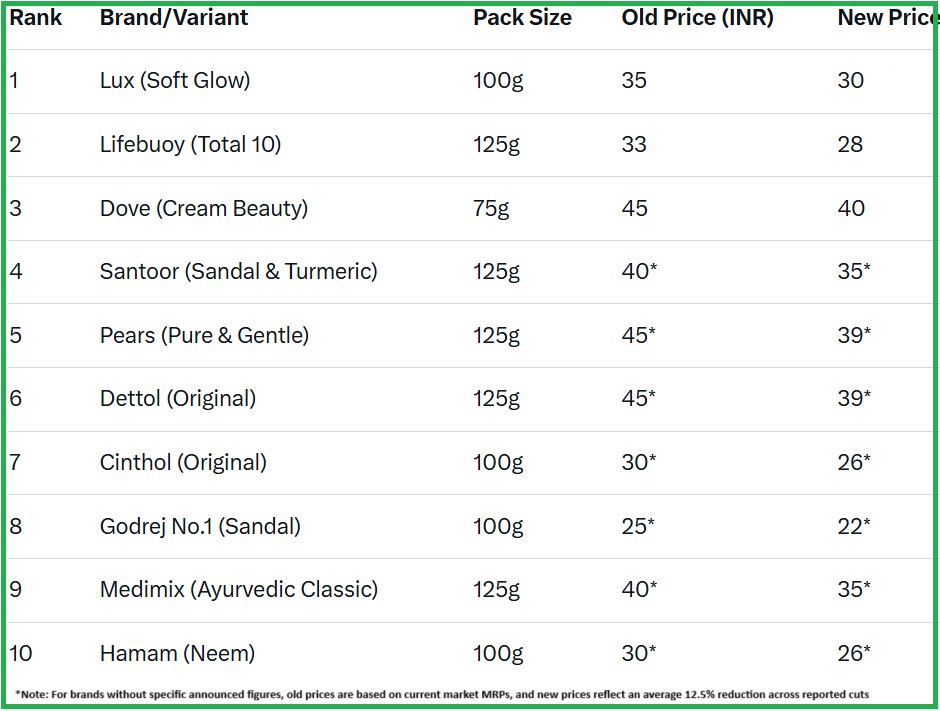This screenshot has width=940, height=711.
Task: Select the 75g pack size for Dove
Action: (491, 209)
